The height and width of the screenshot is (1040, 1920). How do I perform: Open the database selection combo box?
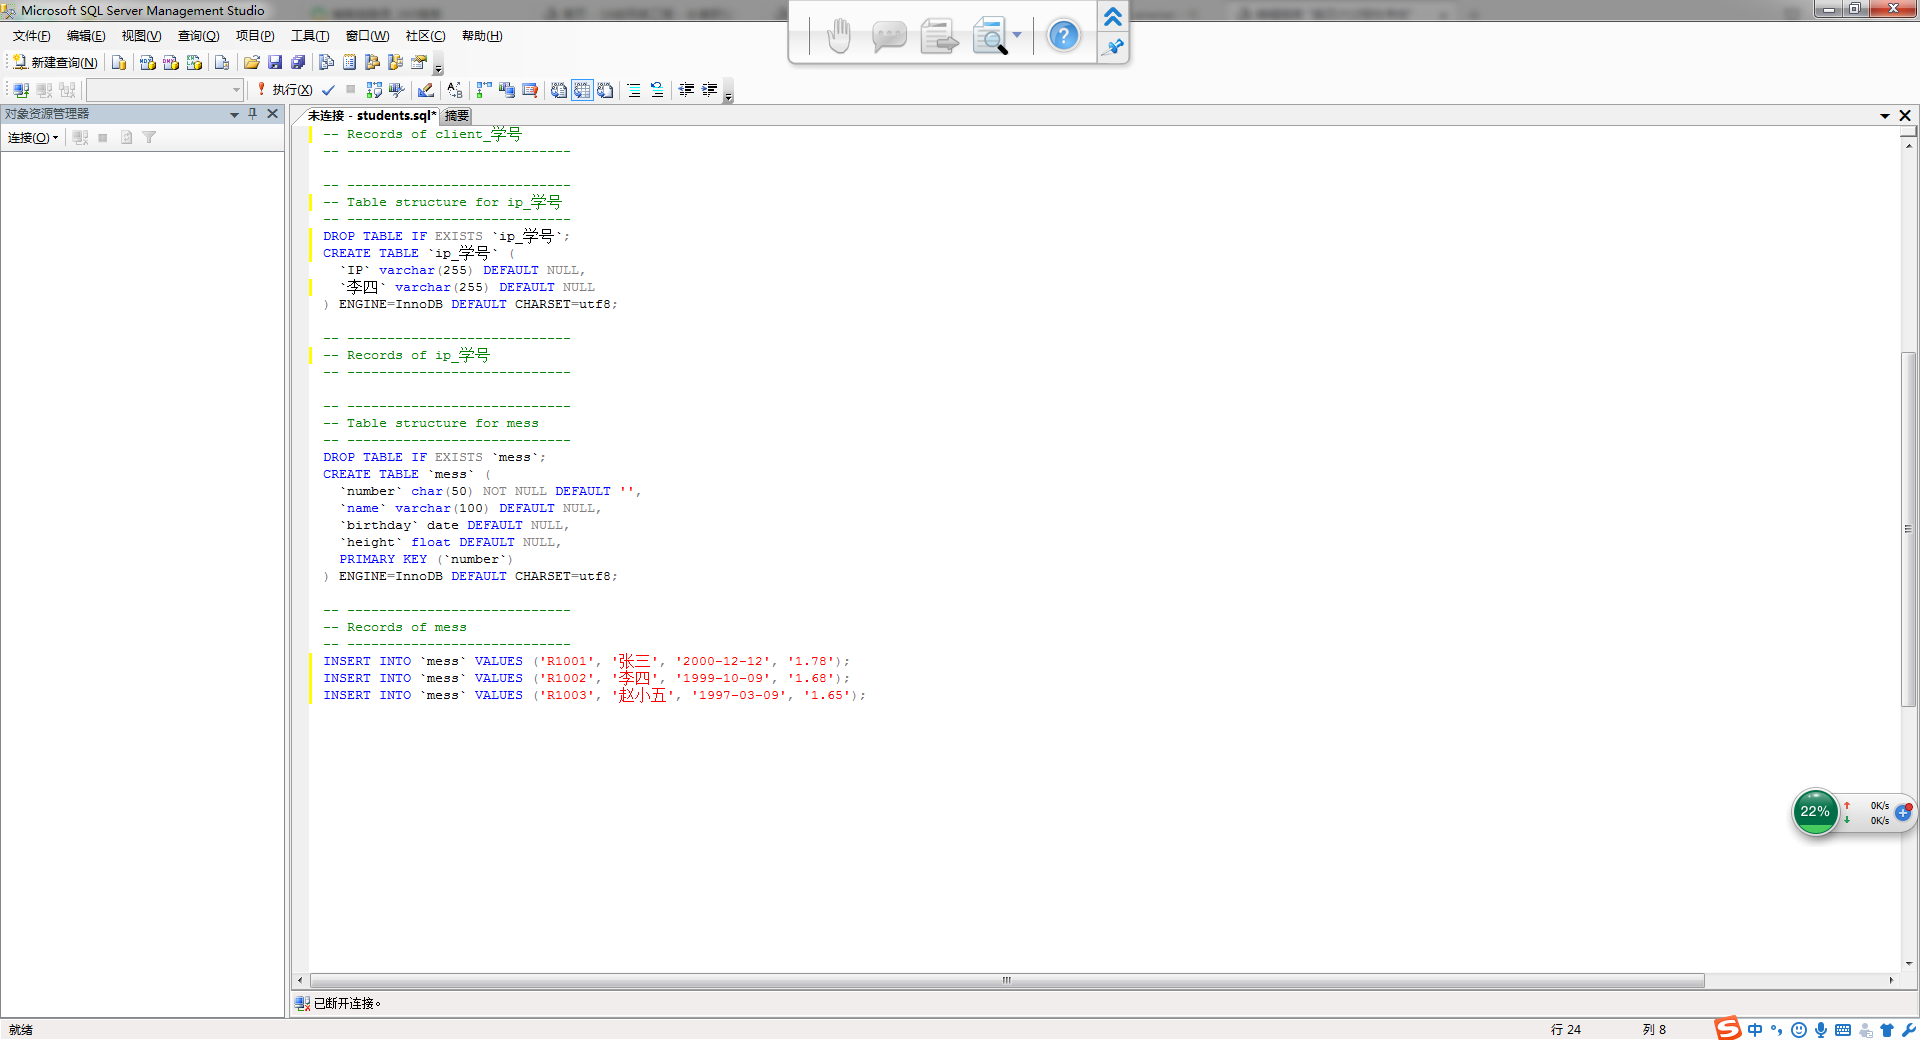point(236,90)
